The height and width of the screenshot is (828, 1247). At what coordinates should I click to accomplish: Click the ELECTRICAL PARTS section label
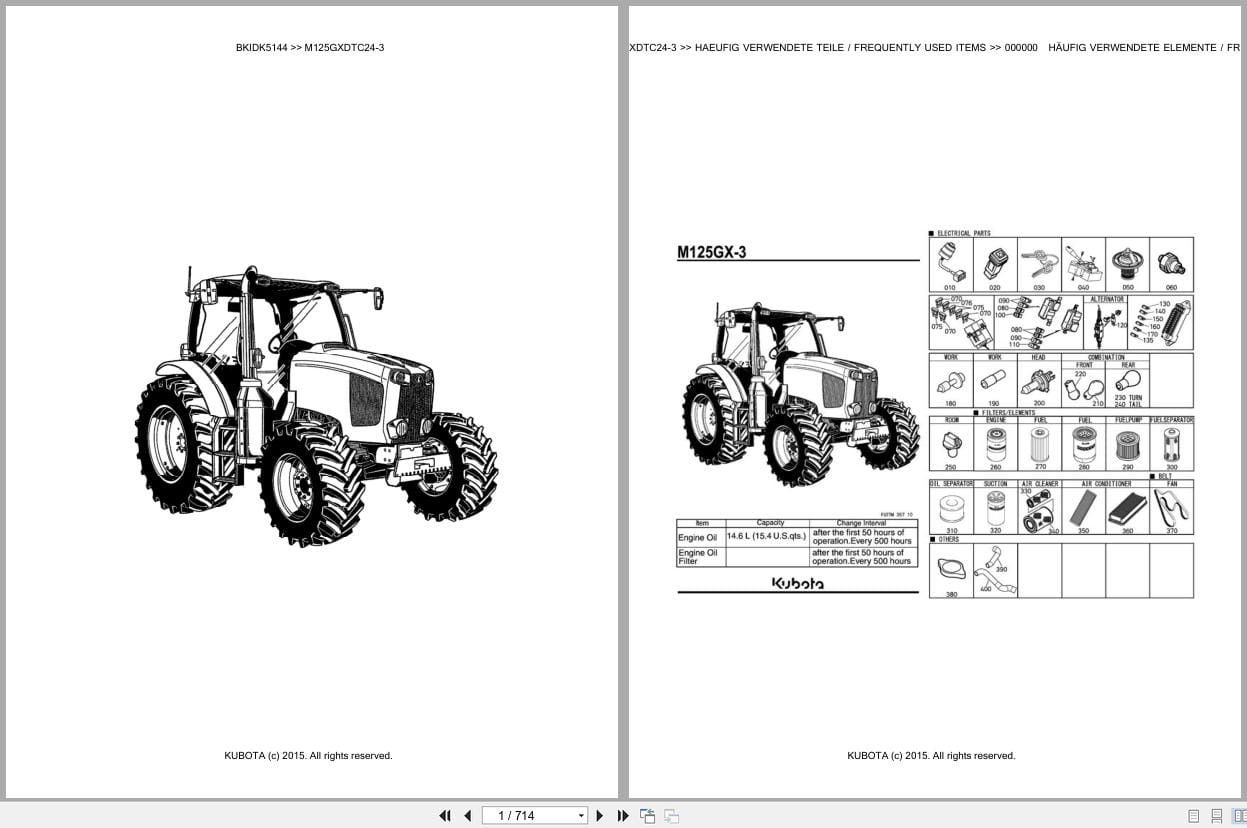pos(963,233)
